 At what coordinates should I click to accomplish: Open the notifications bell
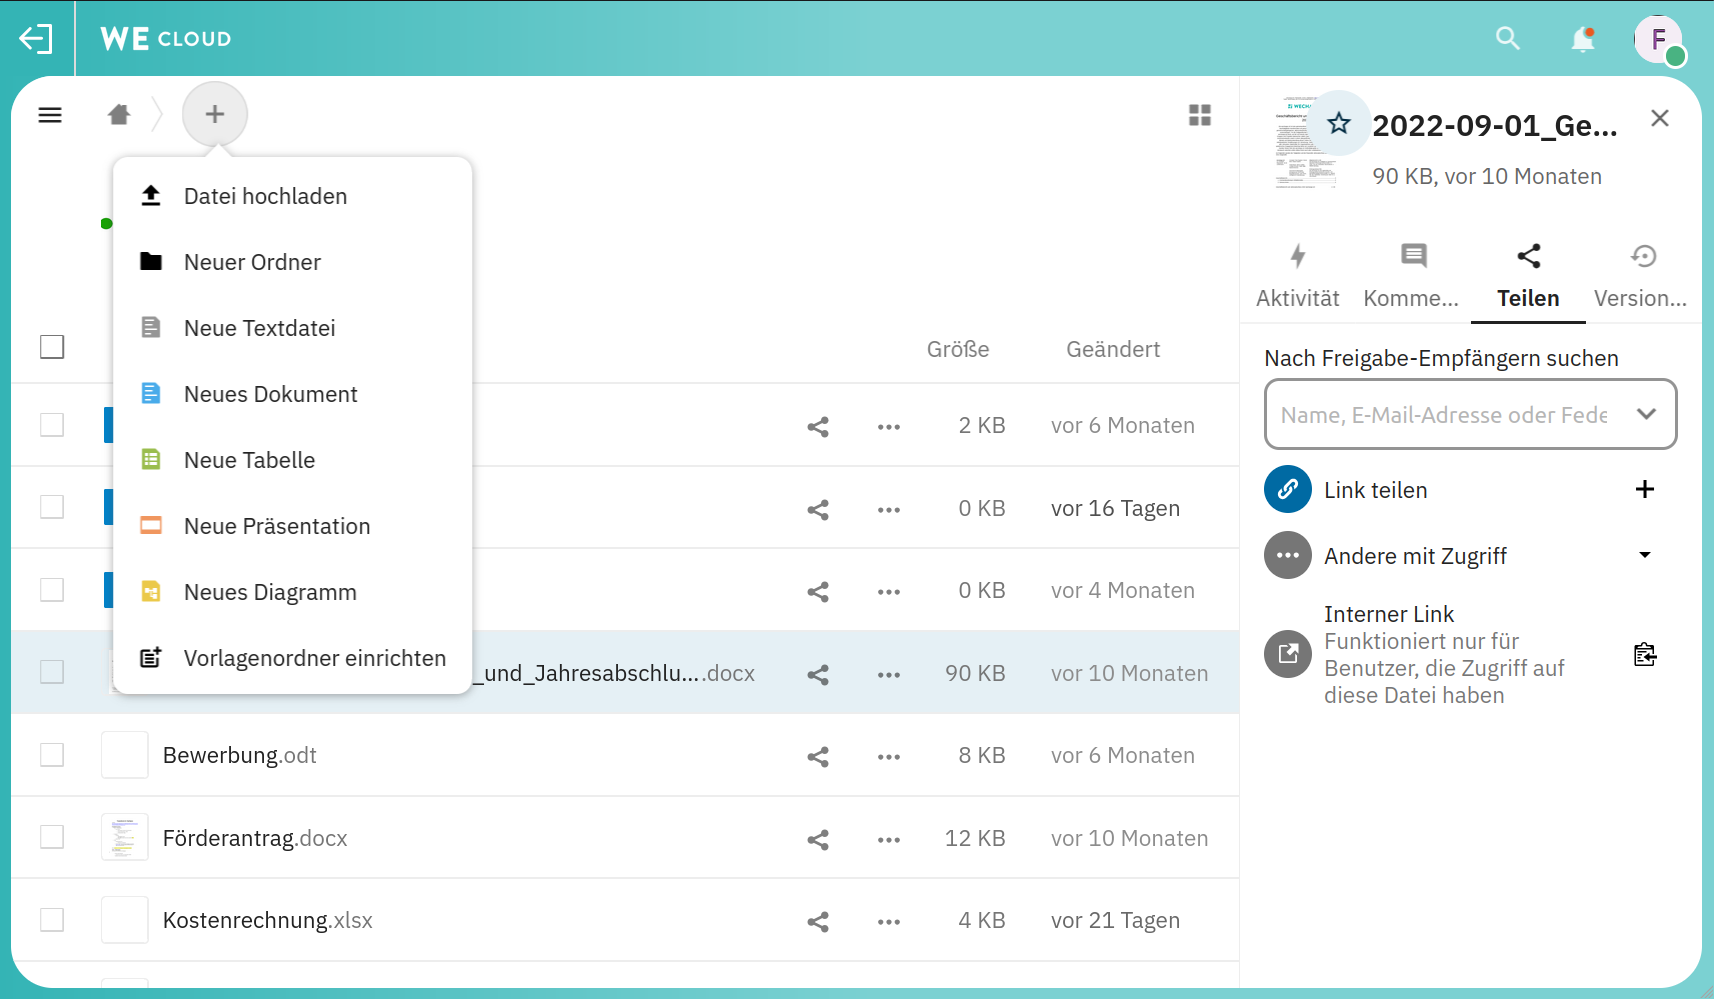click(1583, 39)
